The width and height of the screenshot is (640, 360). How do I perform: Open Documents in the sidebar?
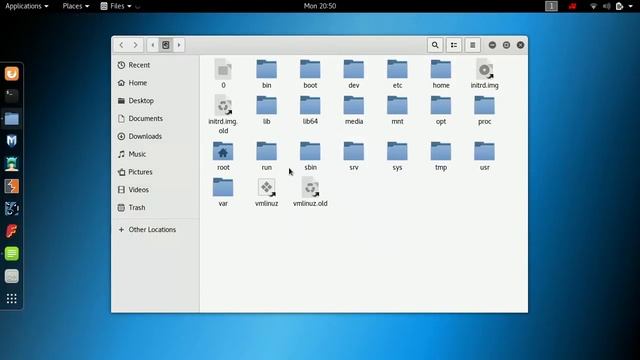point(156,118)
